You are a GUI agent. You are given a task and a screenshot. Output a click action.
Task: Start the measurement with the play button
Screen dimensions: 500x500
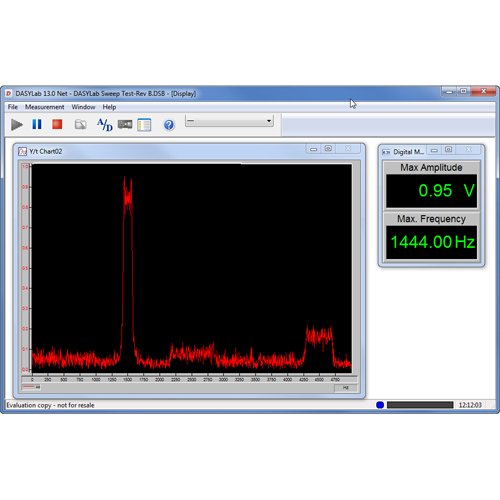(x=17, y=125)
